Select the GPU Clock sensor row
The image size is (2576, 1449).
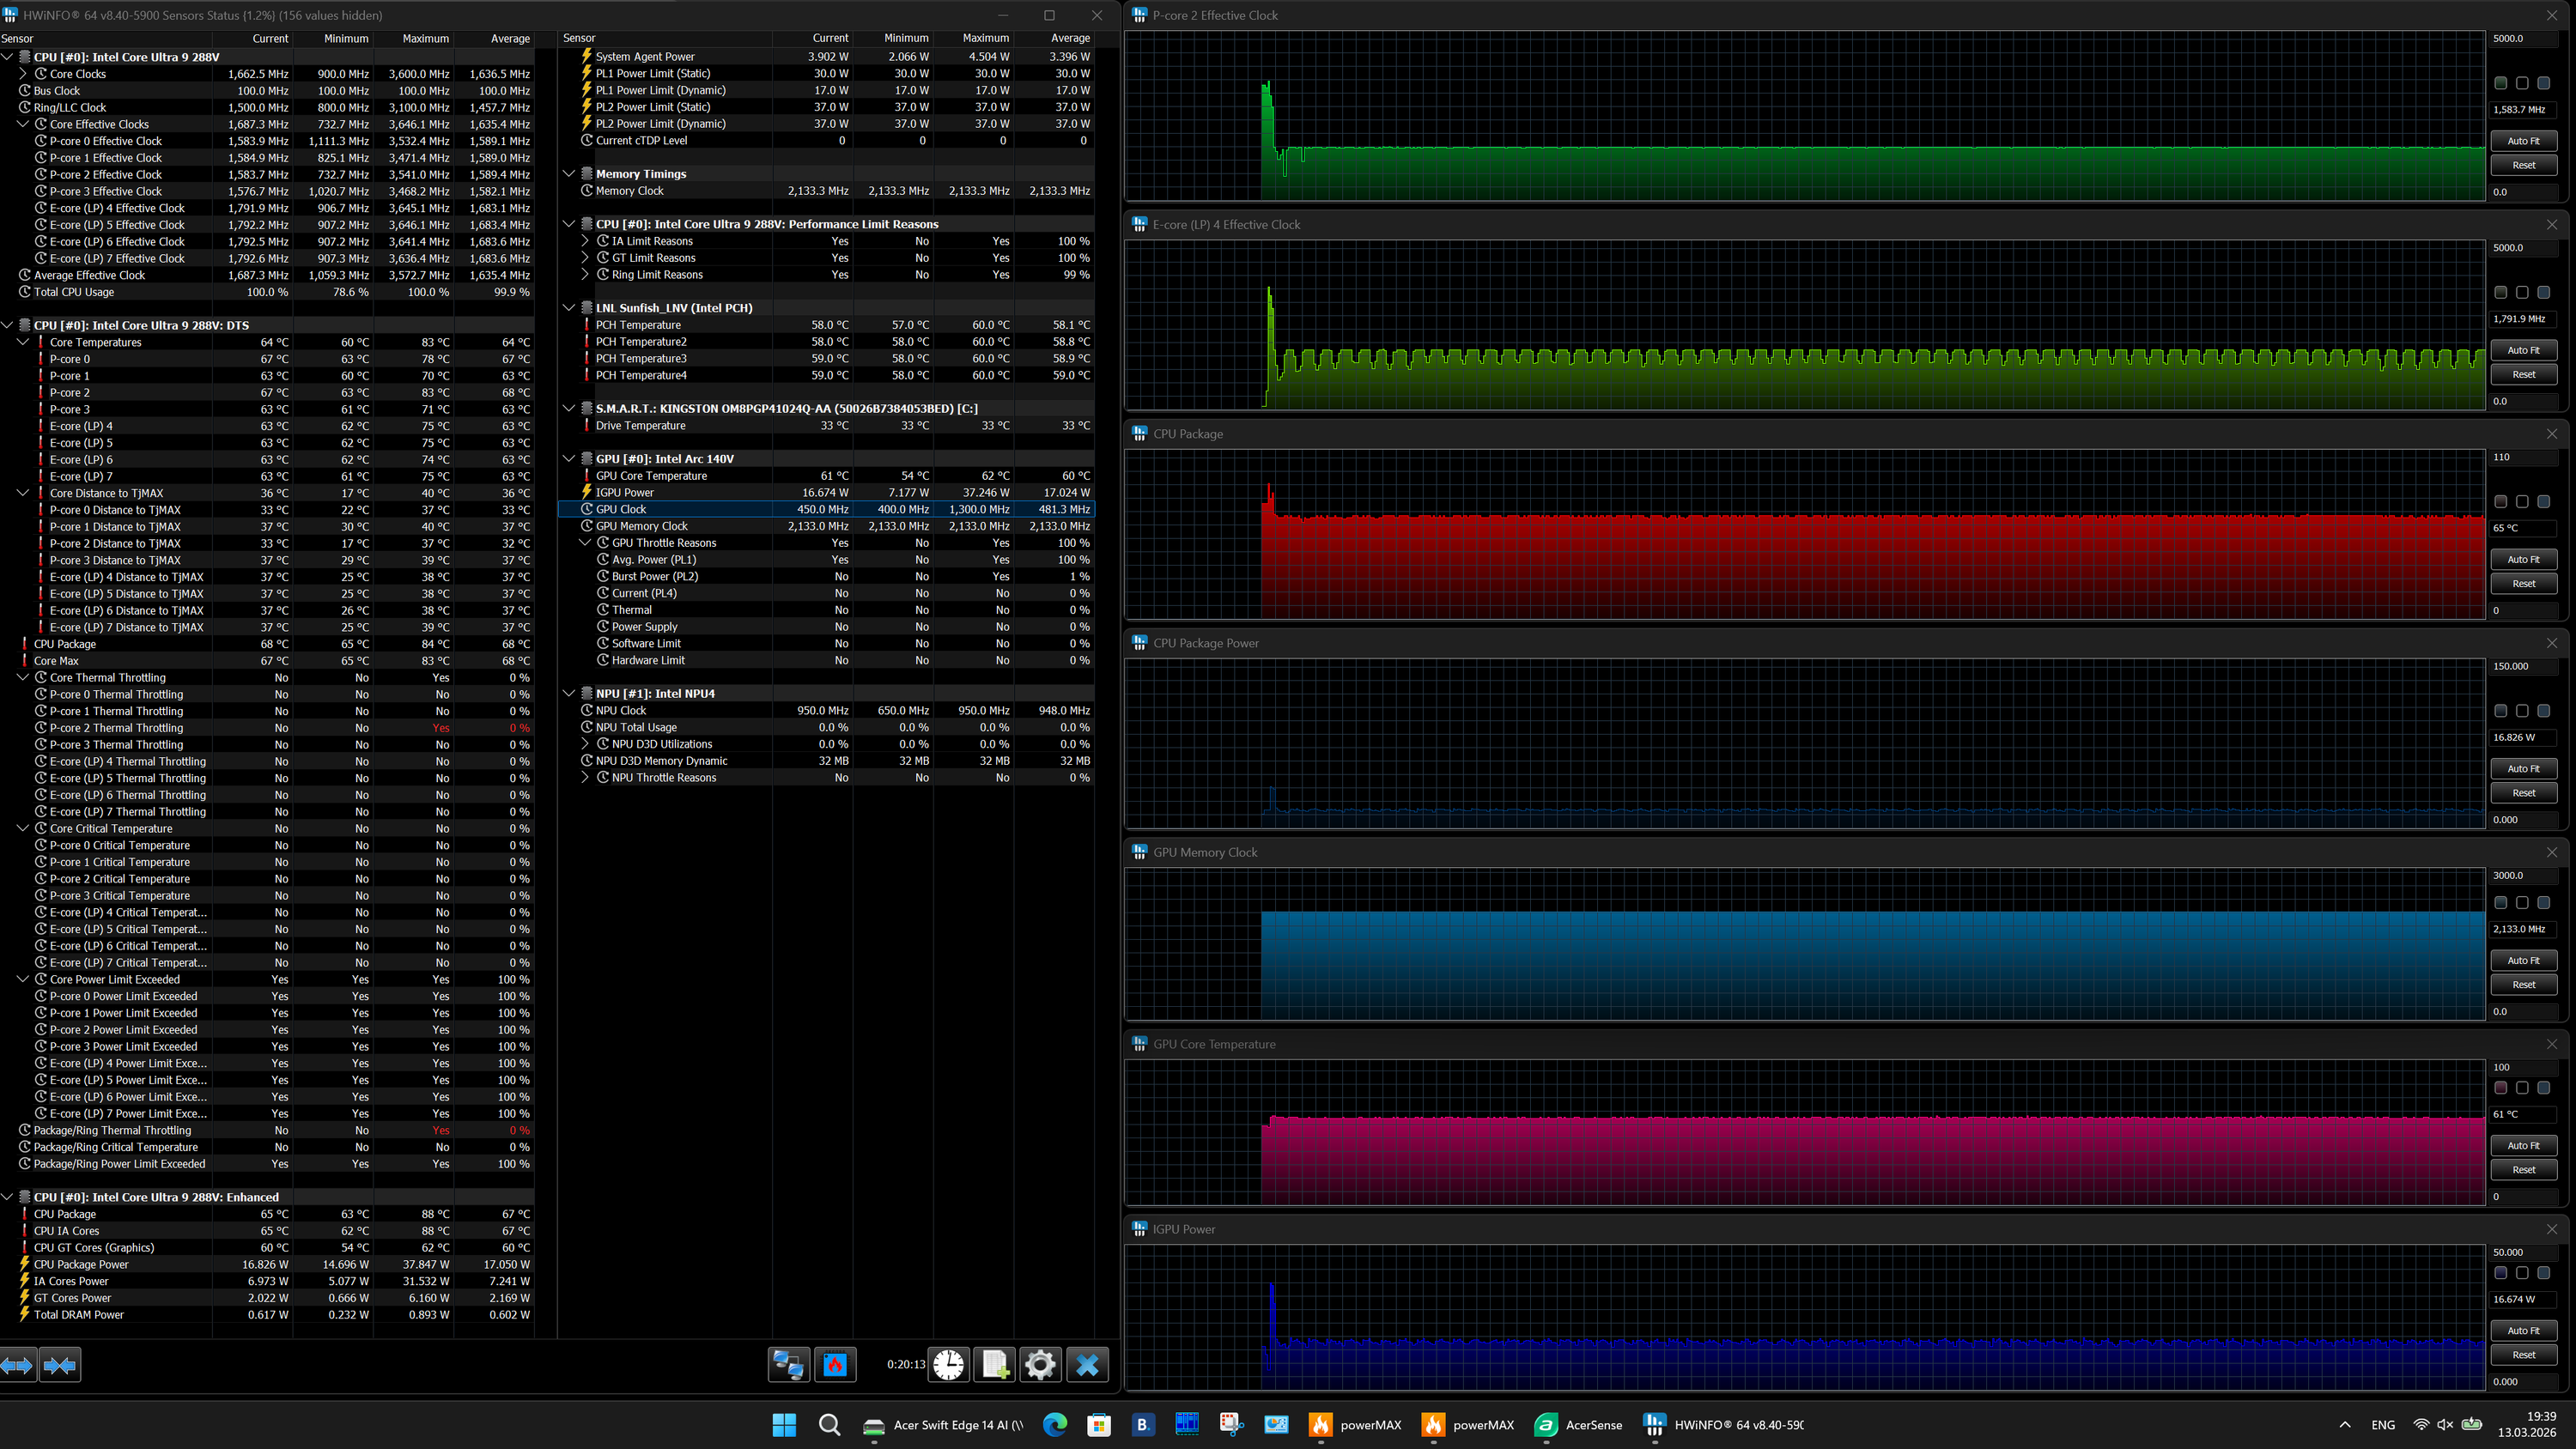pos(826,509)
